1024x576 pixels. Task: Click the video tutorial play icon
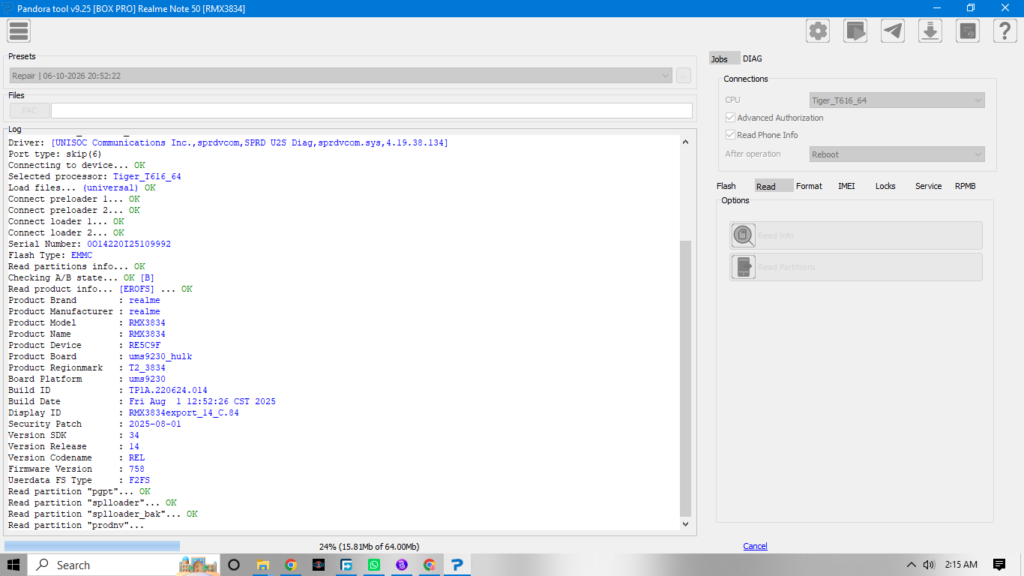(855, 31)
